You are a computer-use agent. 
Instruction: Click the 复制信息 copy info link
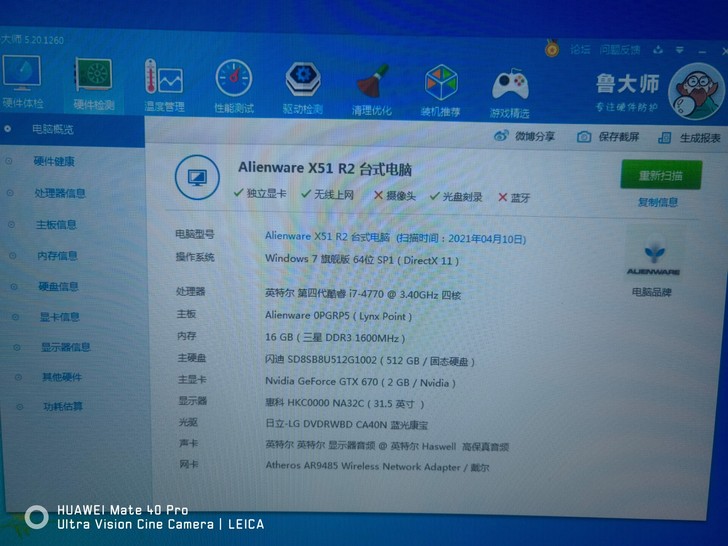pos(658,202)
